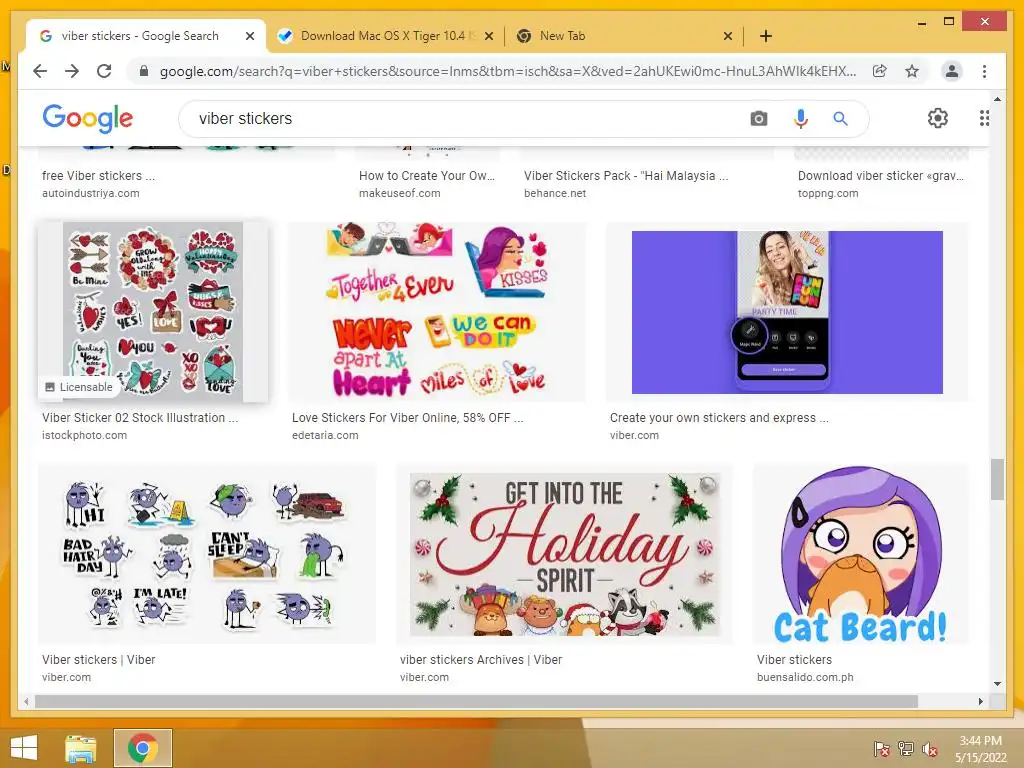The height and width of the screenshot is (768, 1024).
Task: Search by image camera icon
Action: point(759,119)
